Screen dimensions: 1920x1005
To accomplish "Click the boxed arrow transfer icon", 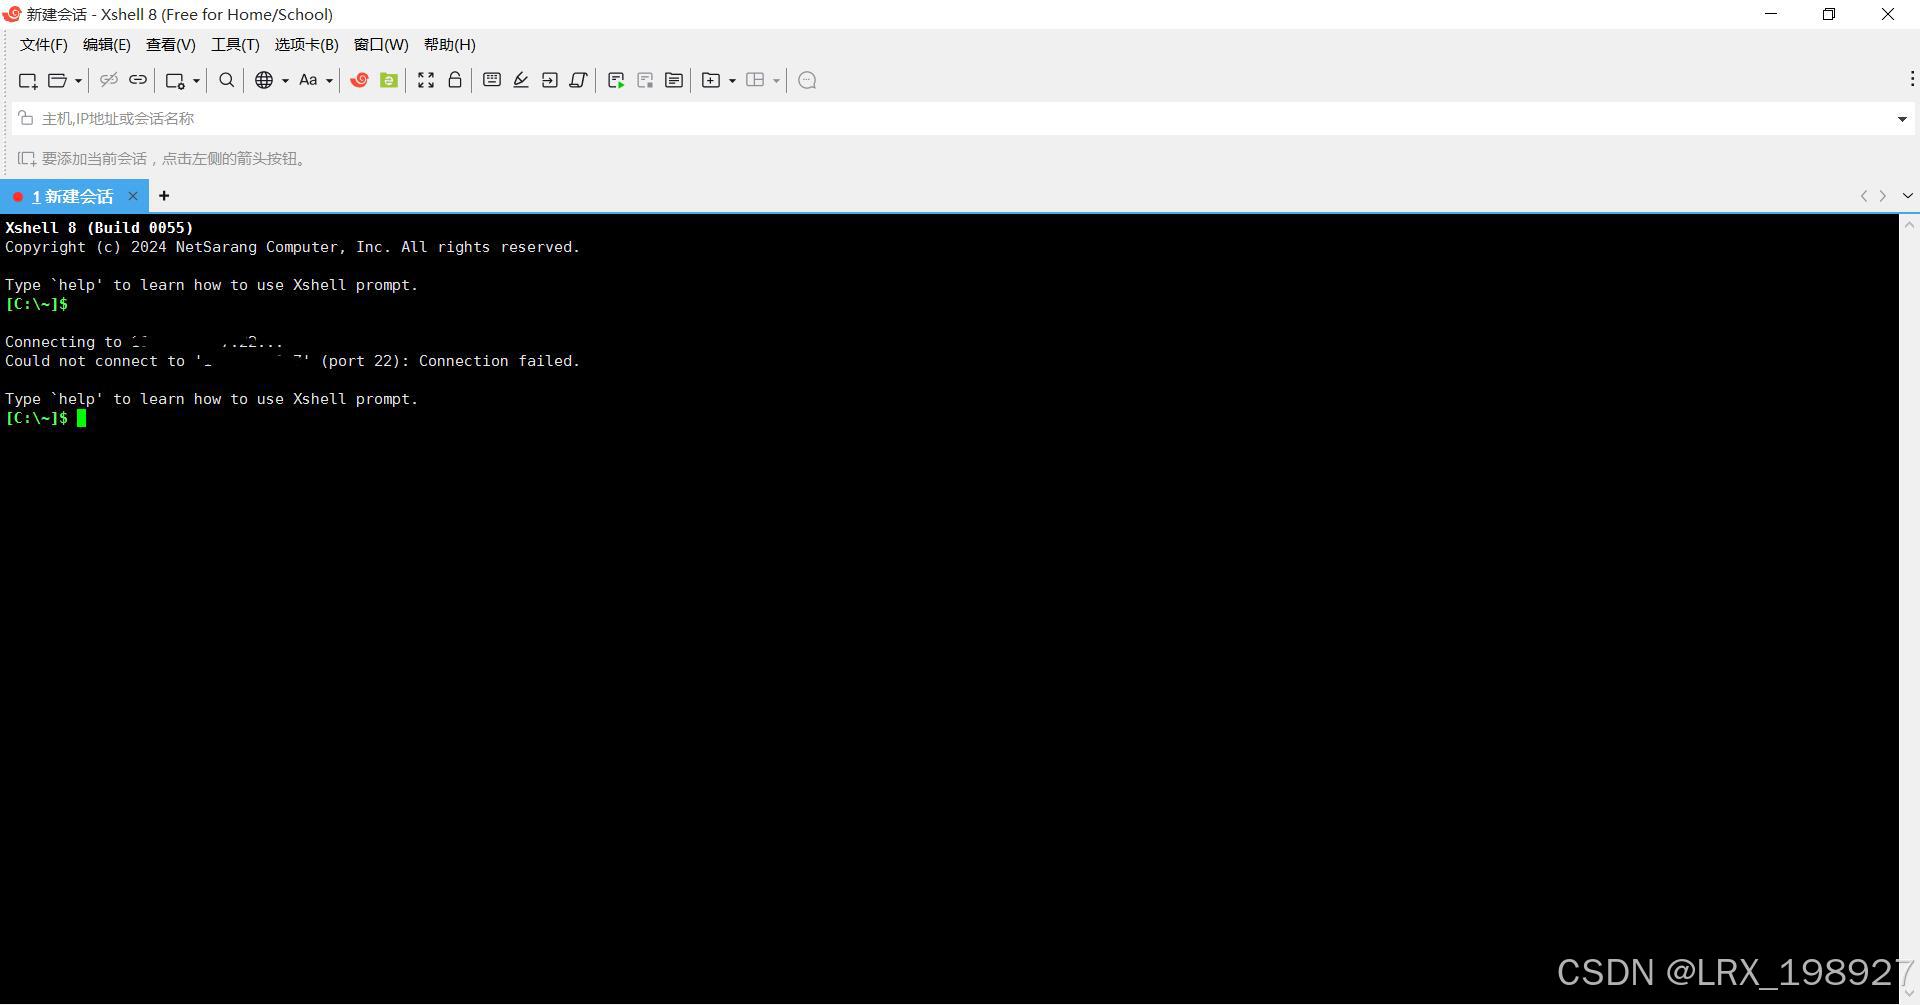I will [550, 80].
